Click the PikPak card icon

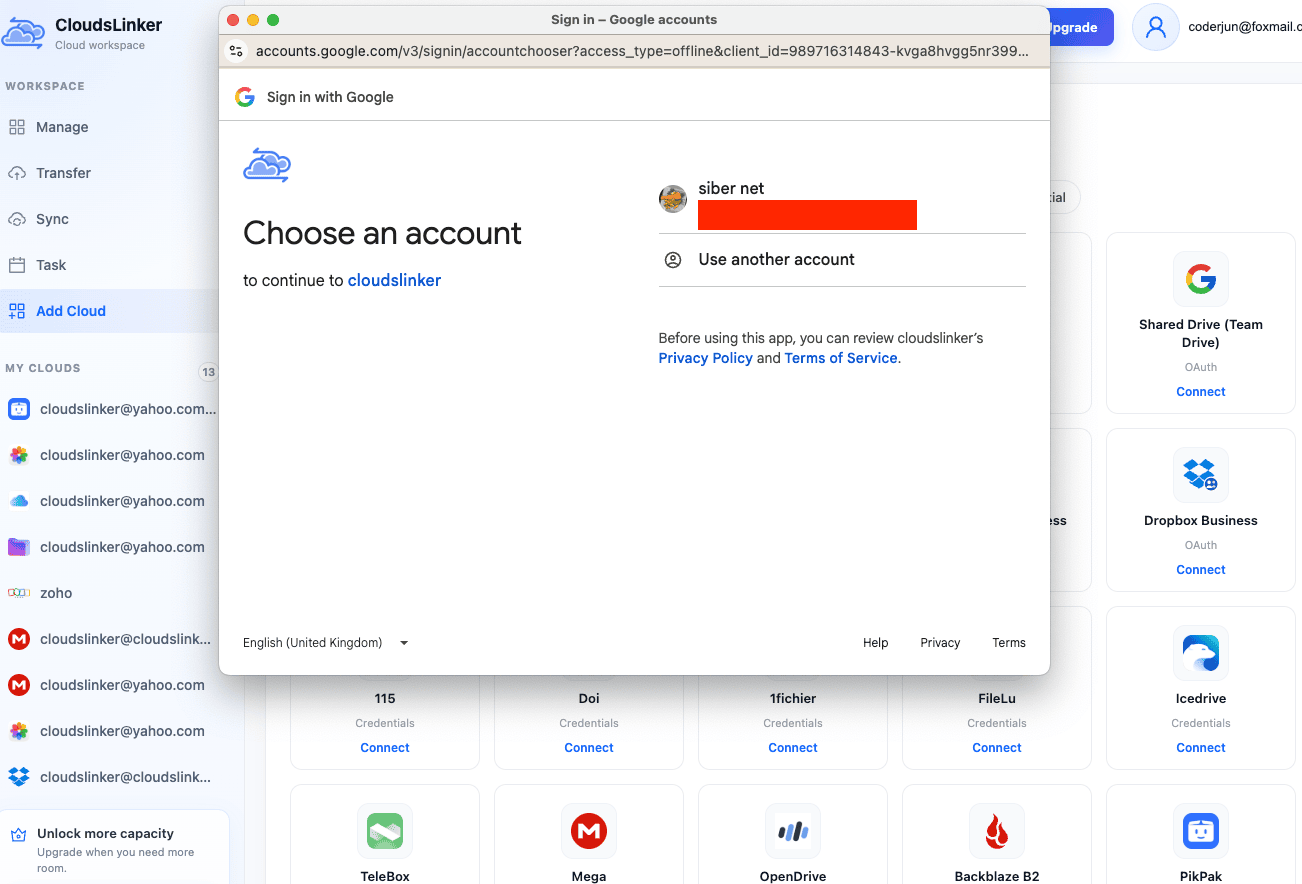tap(1201, 831)
